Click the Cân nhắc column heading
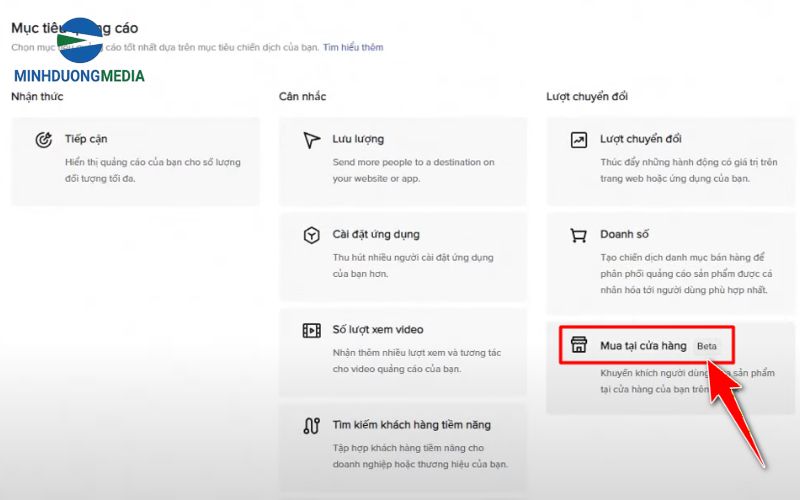800x500 pixels. coord(302,96)
